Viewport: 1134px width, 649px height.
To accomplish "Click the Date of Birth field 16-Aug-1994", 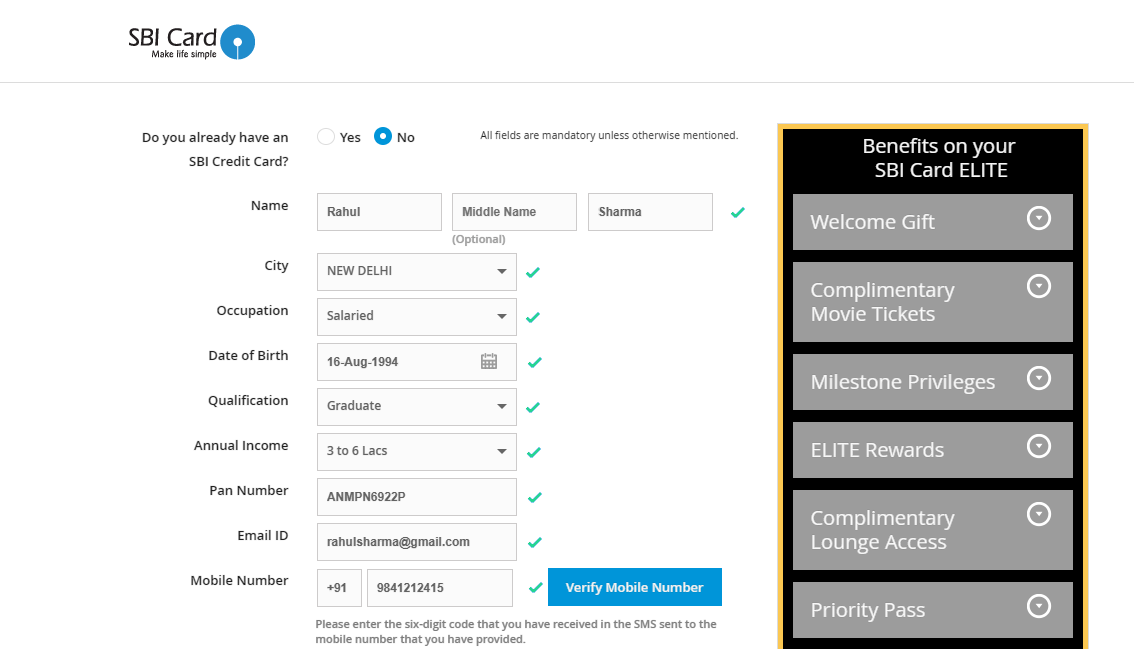I will 417,362.
